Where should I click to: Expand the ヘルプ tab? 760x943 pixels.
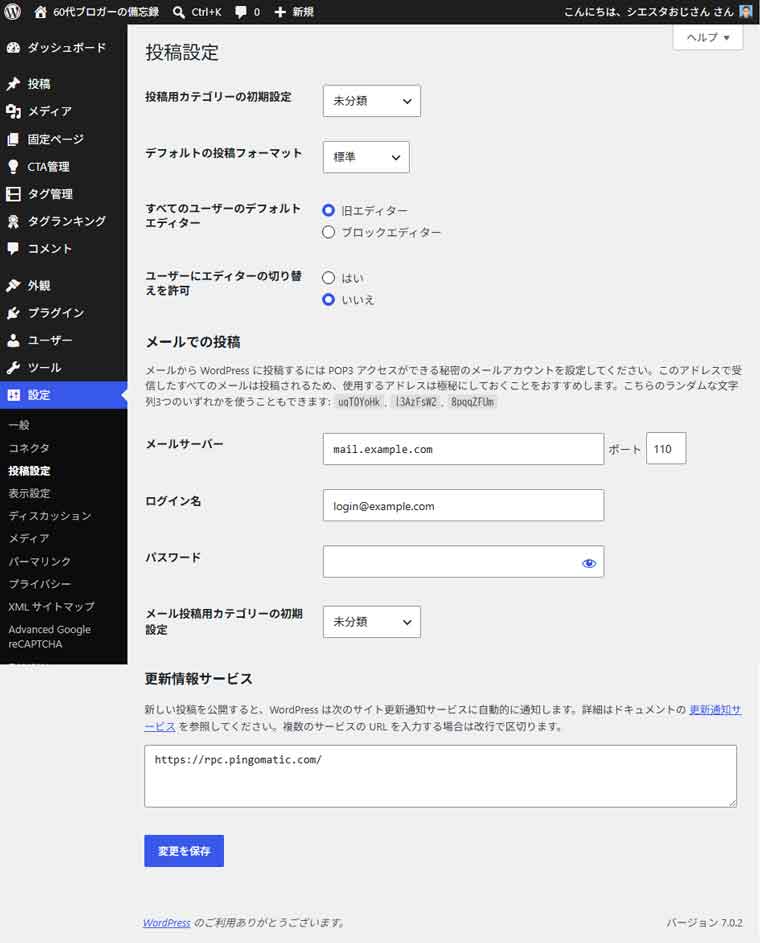coord(708,37)
